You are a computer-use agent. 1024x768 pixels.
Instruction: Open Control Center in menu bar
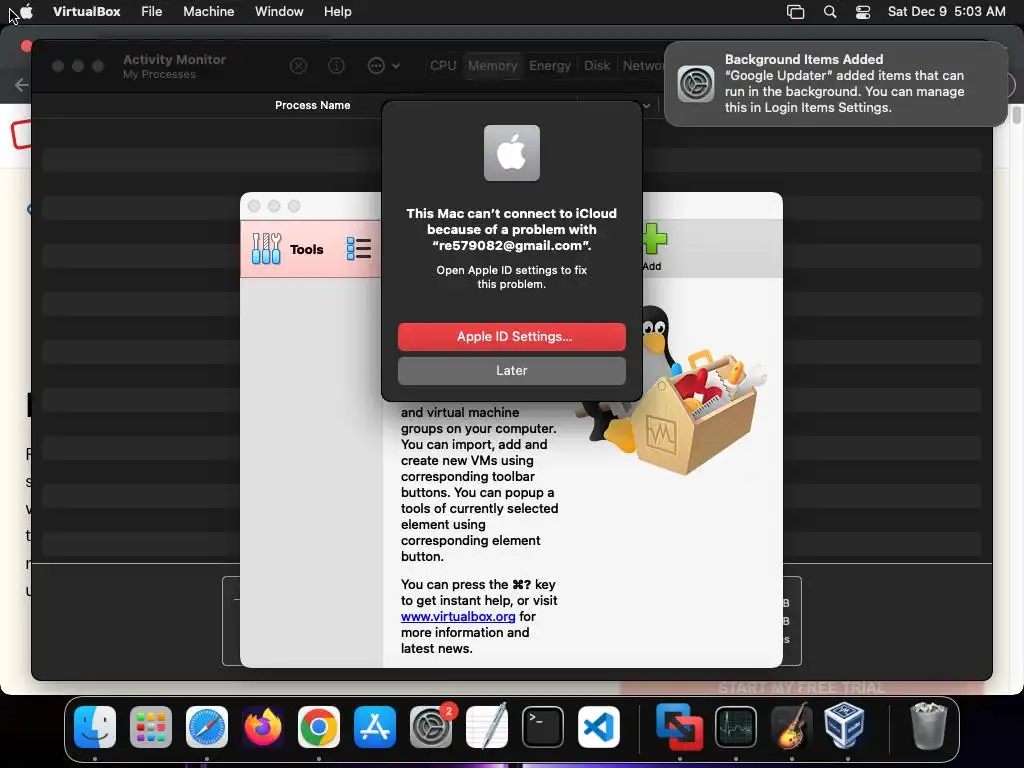(x=863, y=12)
